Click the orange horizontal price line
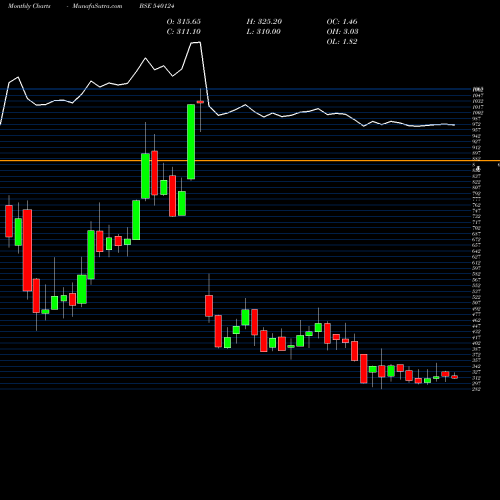 click(x=250, y=161)
